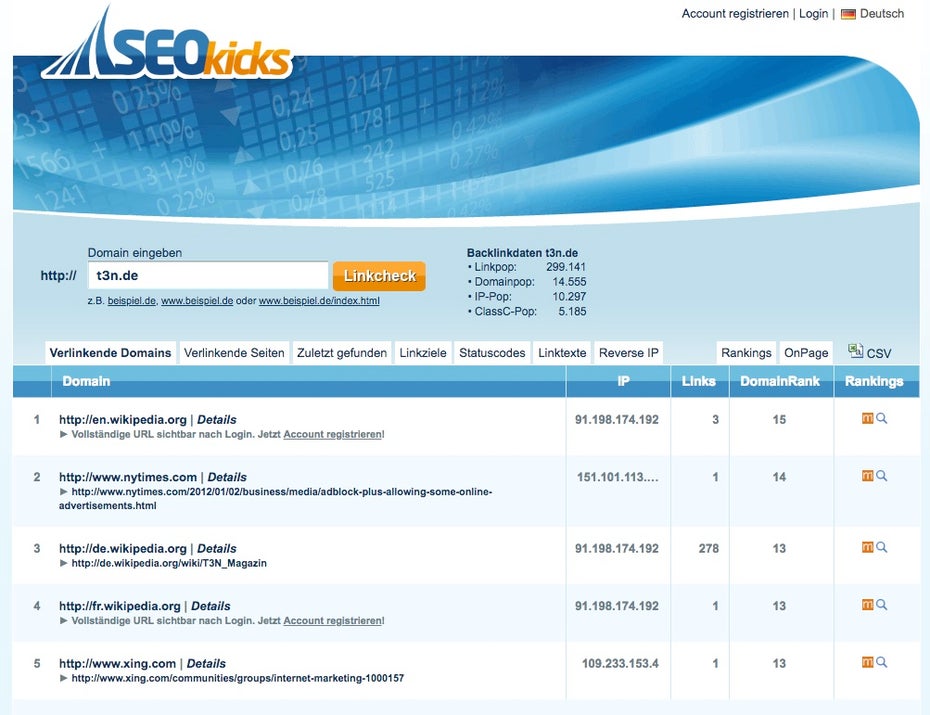The image size is (930, 715).
Task: Switch to the OnPage tab
Action: [x=806, y=353]
